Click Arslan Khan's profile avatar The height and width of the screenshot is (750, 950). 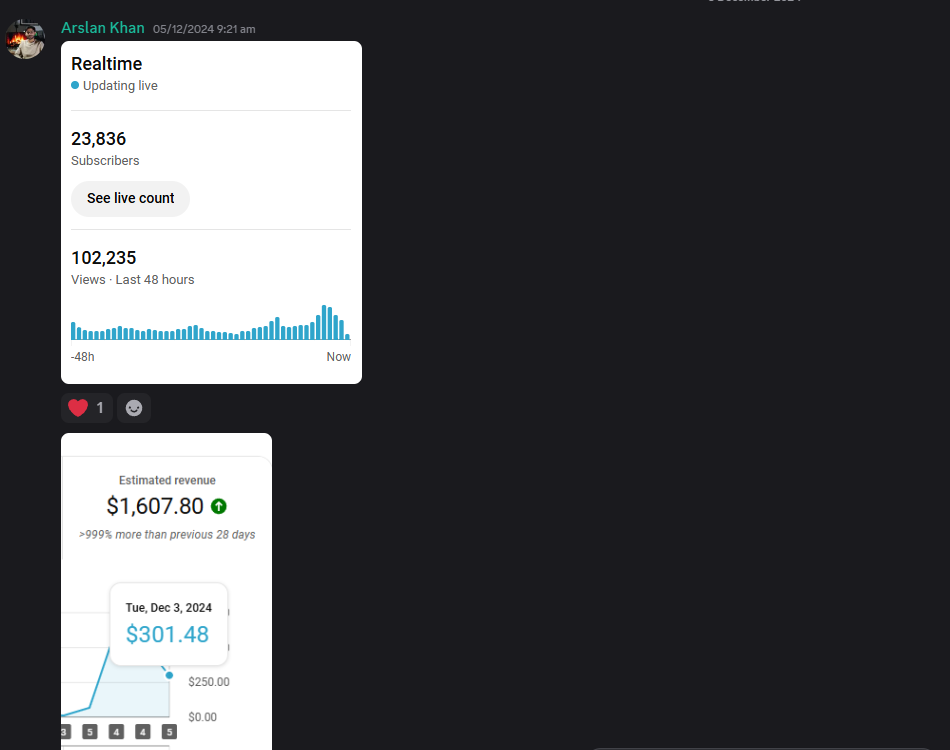point(25,39)
